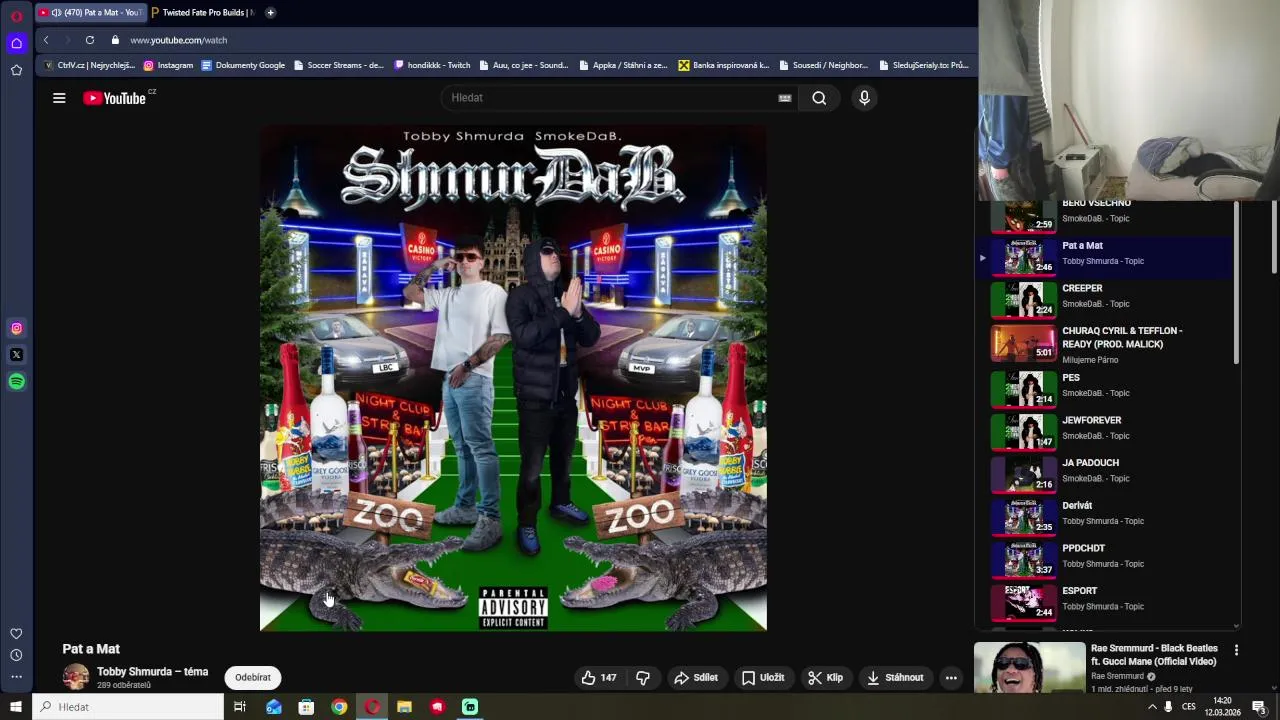The height and width of the screenshot is (720, 1280).
Task: Switch to Pat a Mat YouTube tab
Action: pyautogui.click(x=90, y=13)
